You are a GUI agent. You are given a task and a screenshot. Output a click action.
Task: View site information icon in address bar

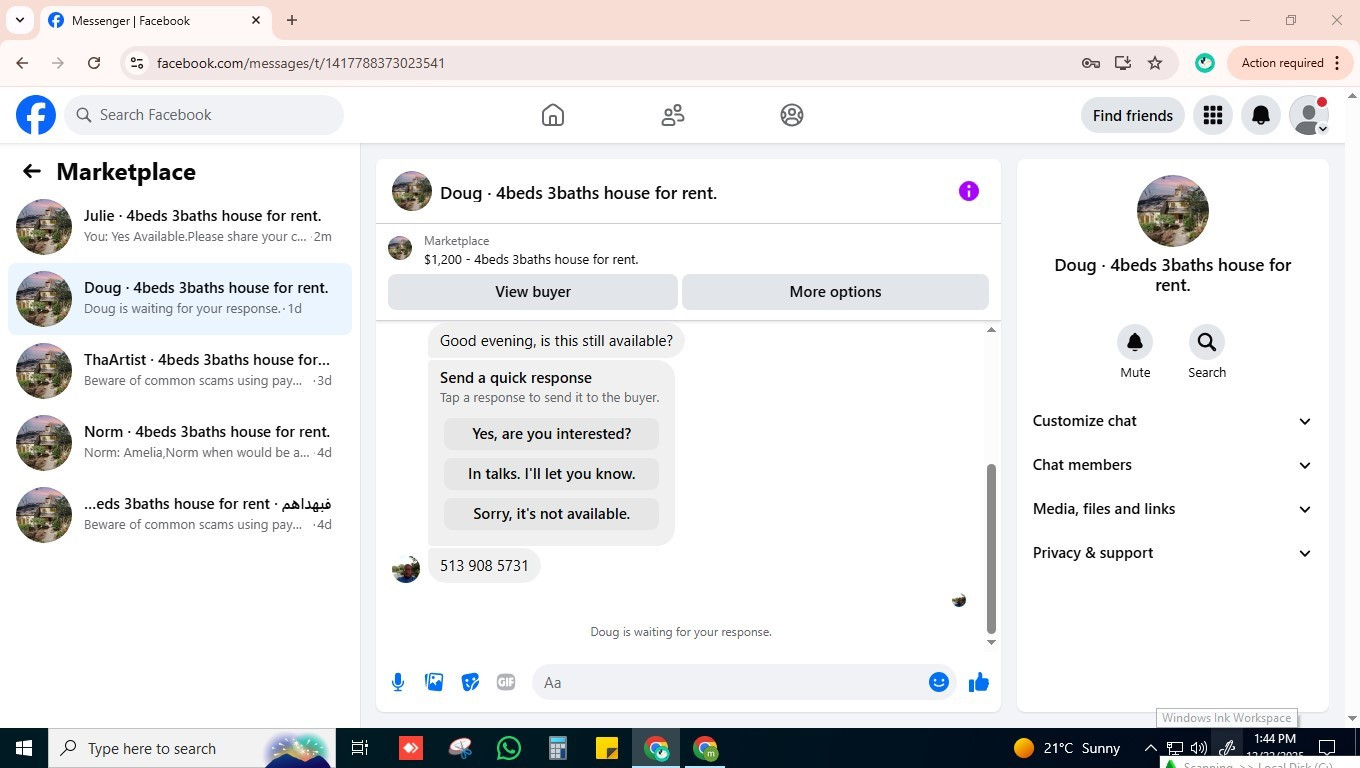pos(138,63)
